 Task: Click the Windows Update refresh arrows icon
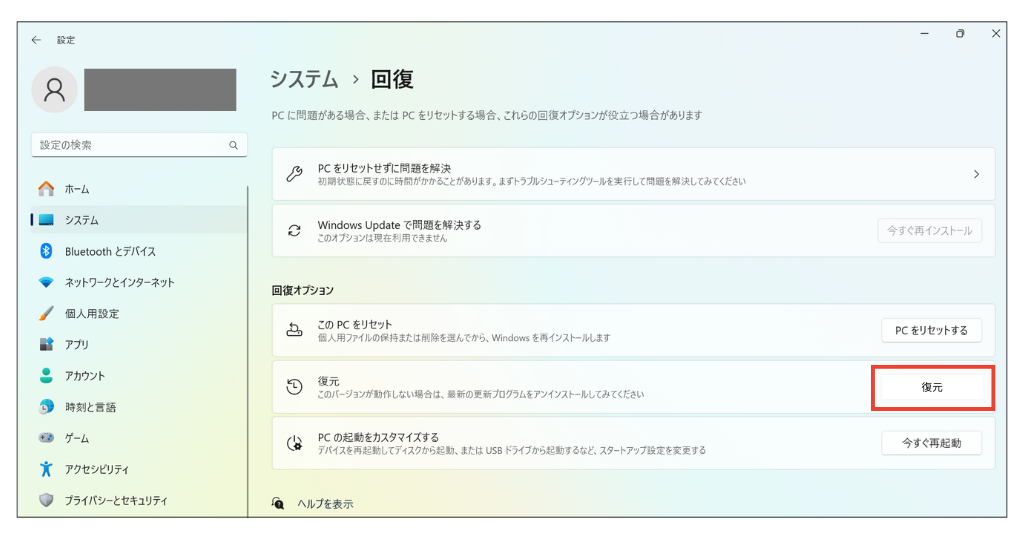[x=295, y=230]
